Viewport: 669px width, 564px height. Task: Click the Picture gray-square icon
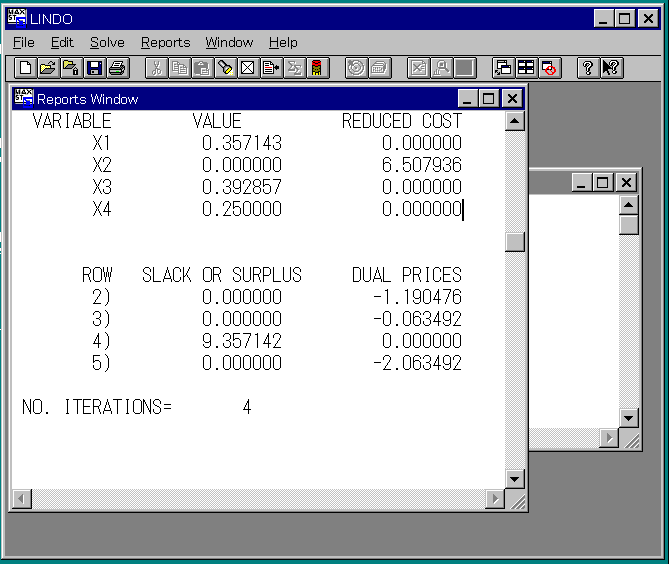coord(465,68)
